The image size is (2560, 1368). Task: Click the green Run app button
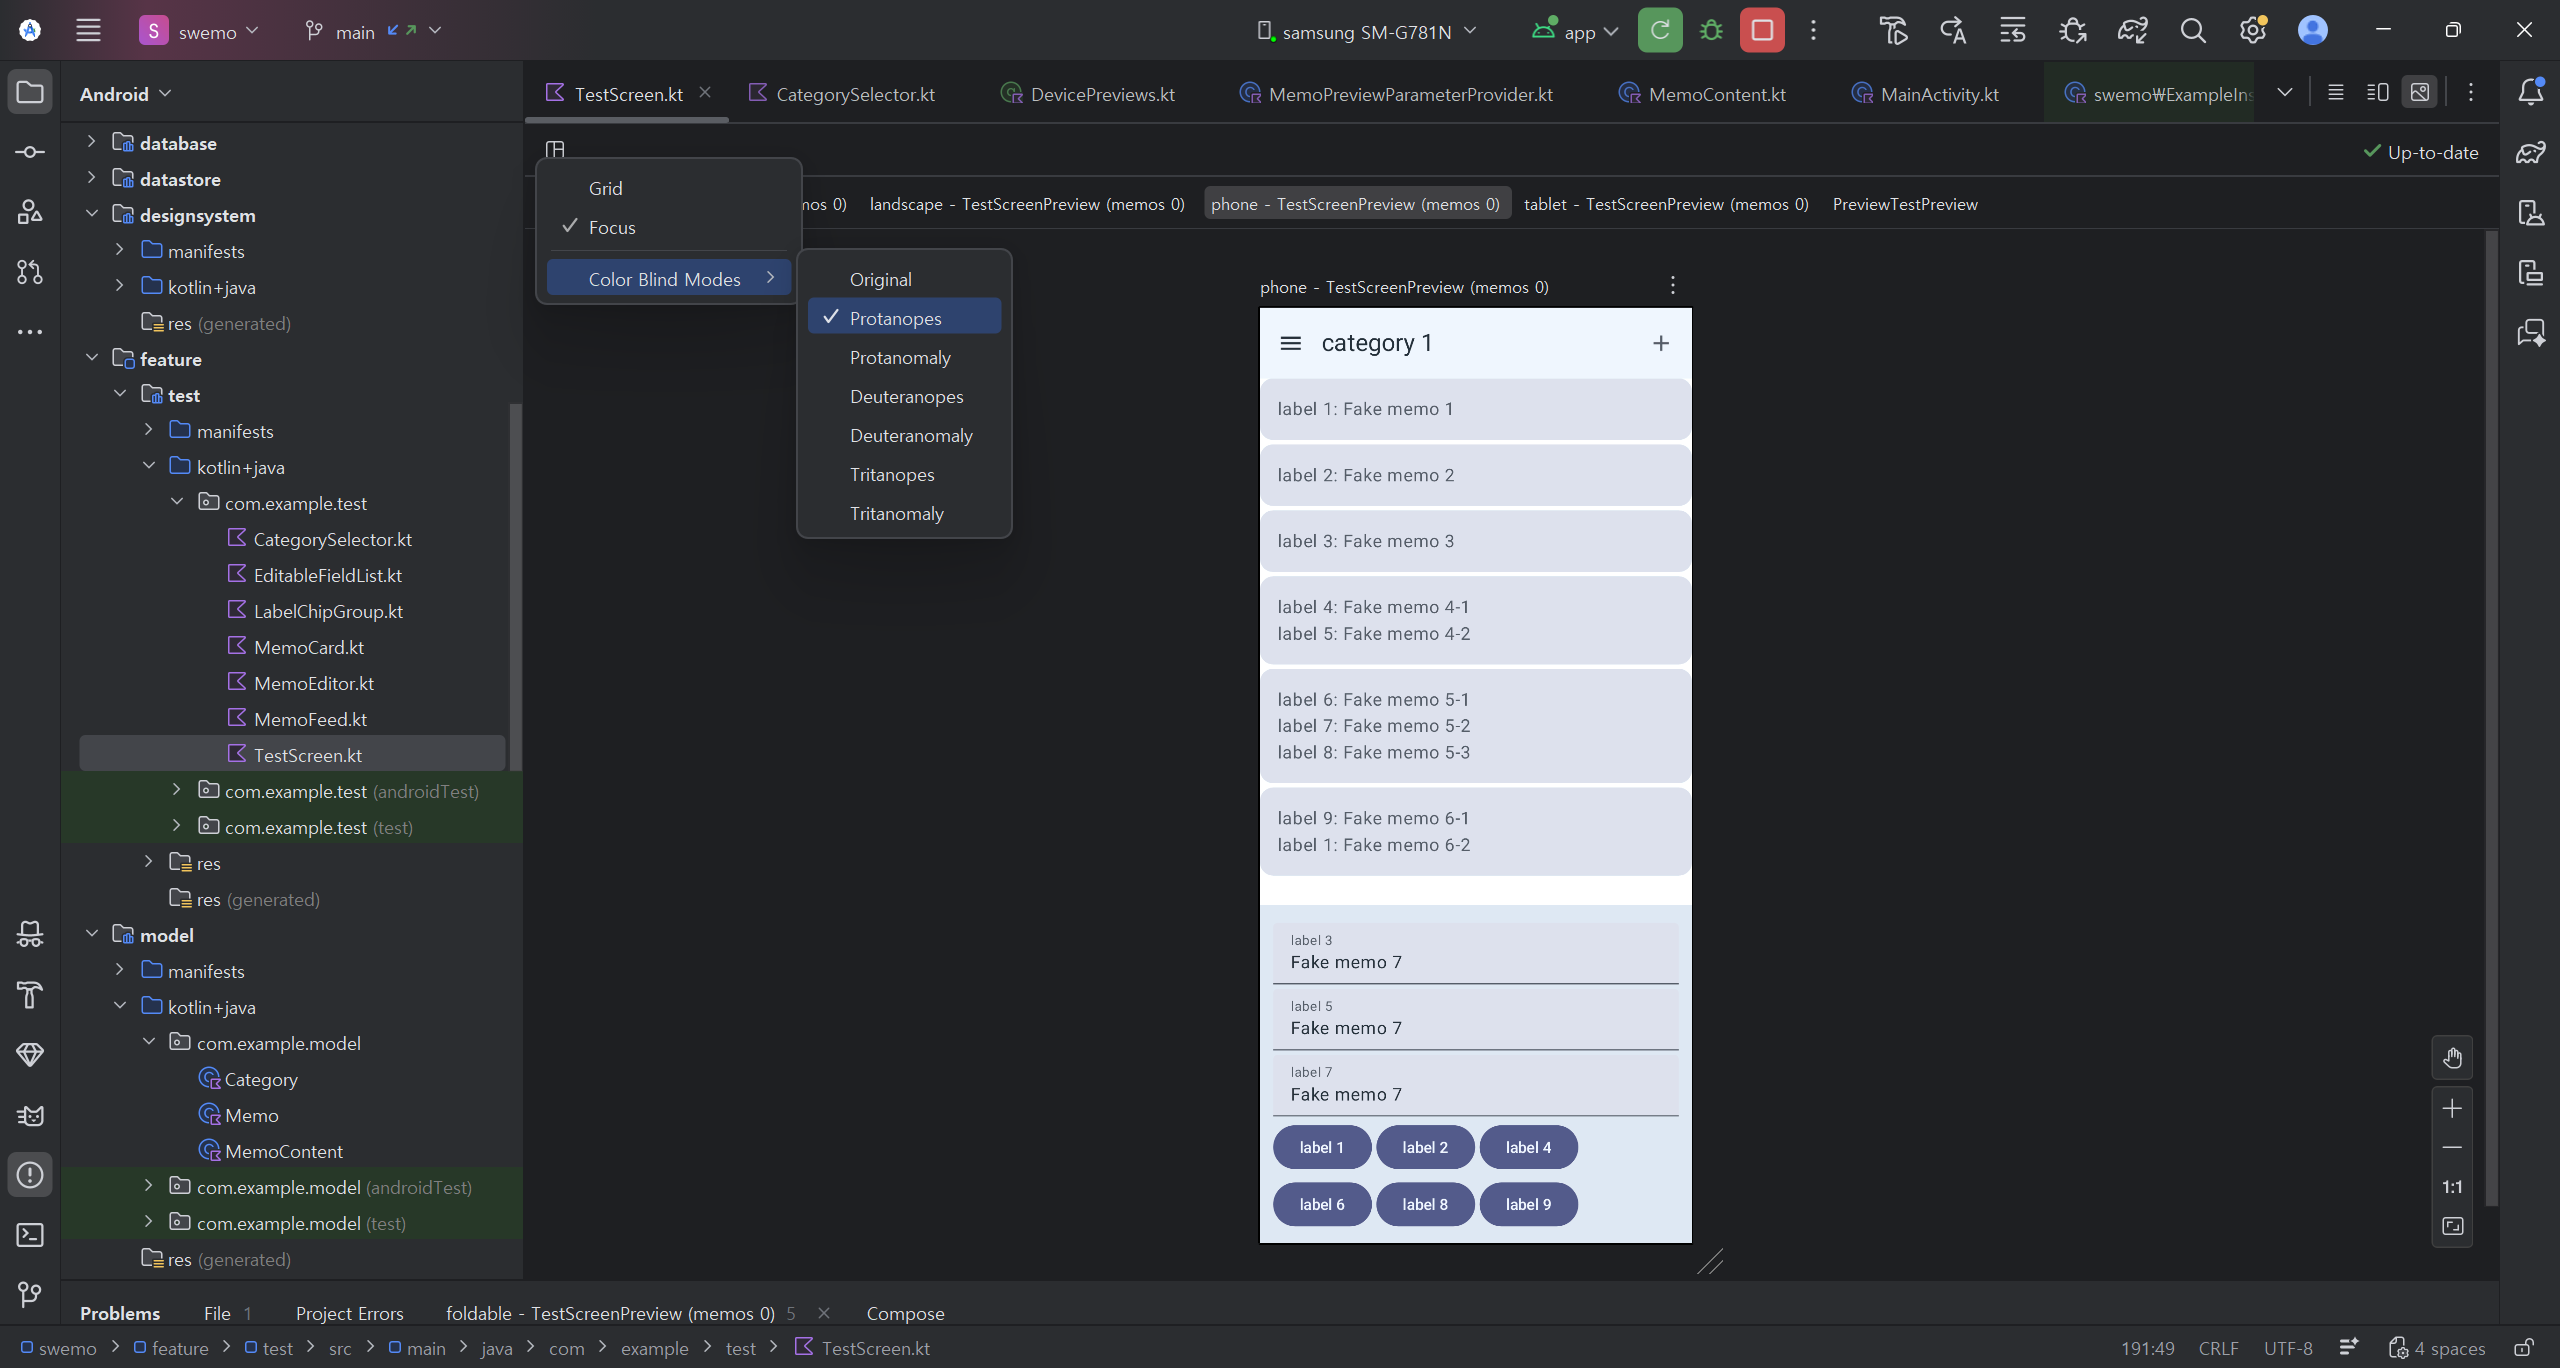click(1660, 30)
